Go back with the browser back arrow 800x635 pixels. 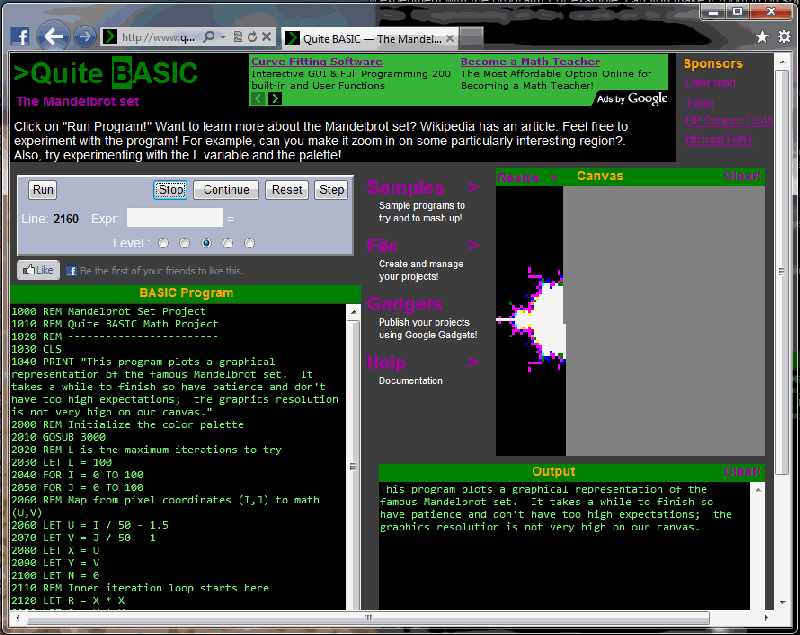point(54,36)
